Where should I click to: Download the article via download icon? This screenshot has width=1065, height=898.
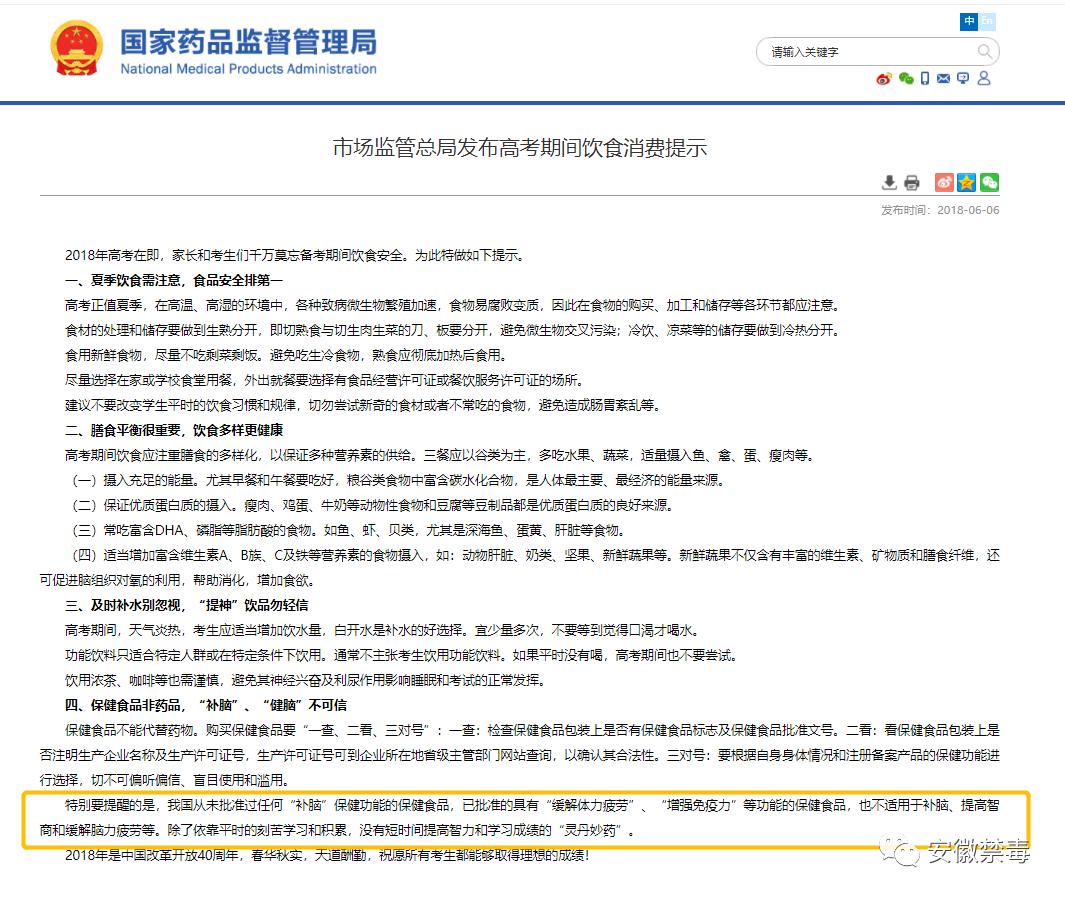[x=889, y=182]
